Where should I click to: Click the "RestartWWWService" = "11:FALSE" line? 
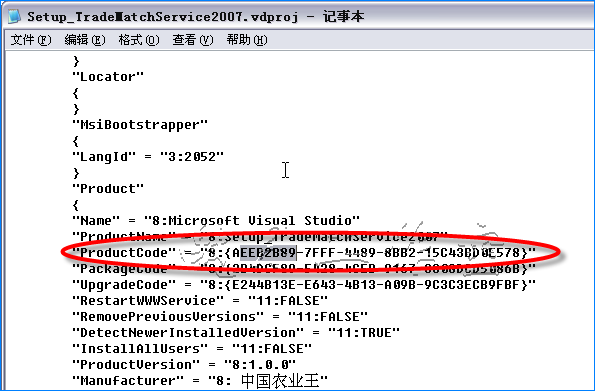pos(200,300)
